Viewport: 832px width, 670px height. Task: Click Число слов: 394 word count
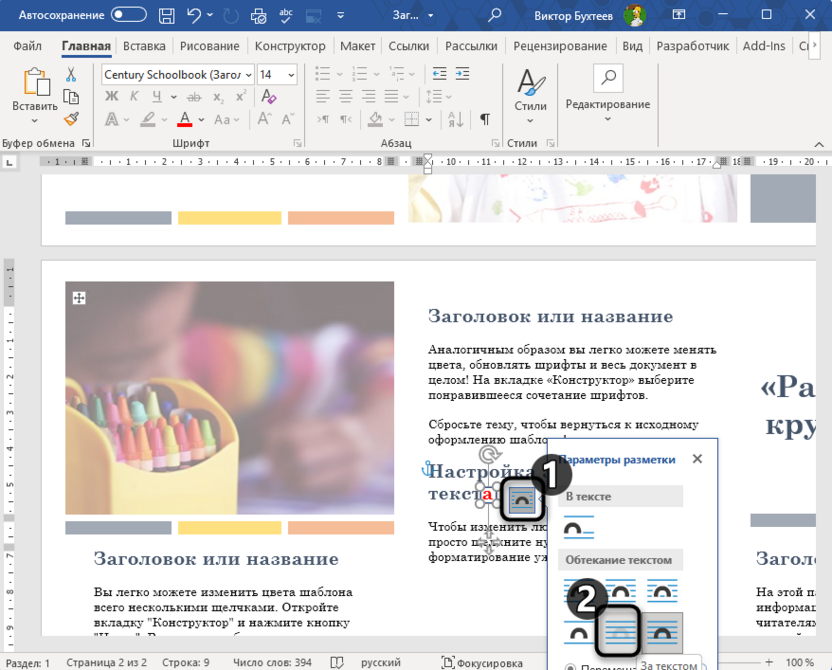coord(272,663)
